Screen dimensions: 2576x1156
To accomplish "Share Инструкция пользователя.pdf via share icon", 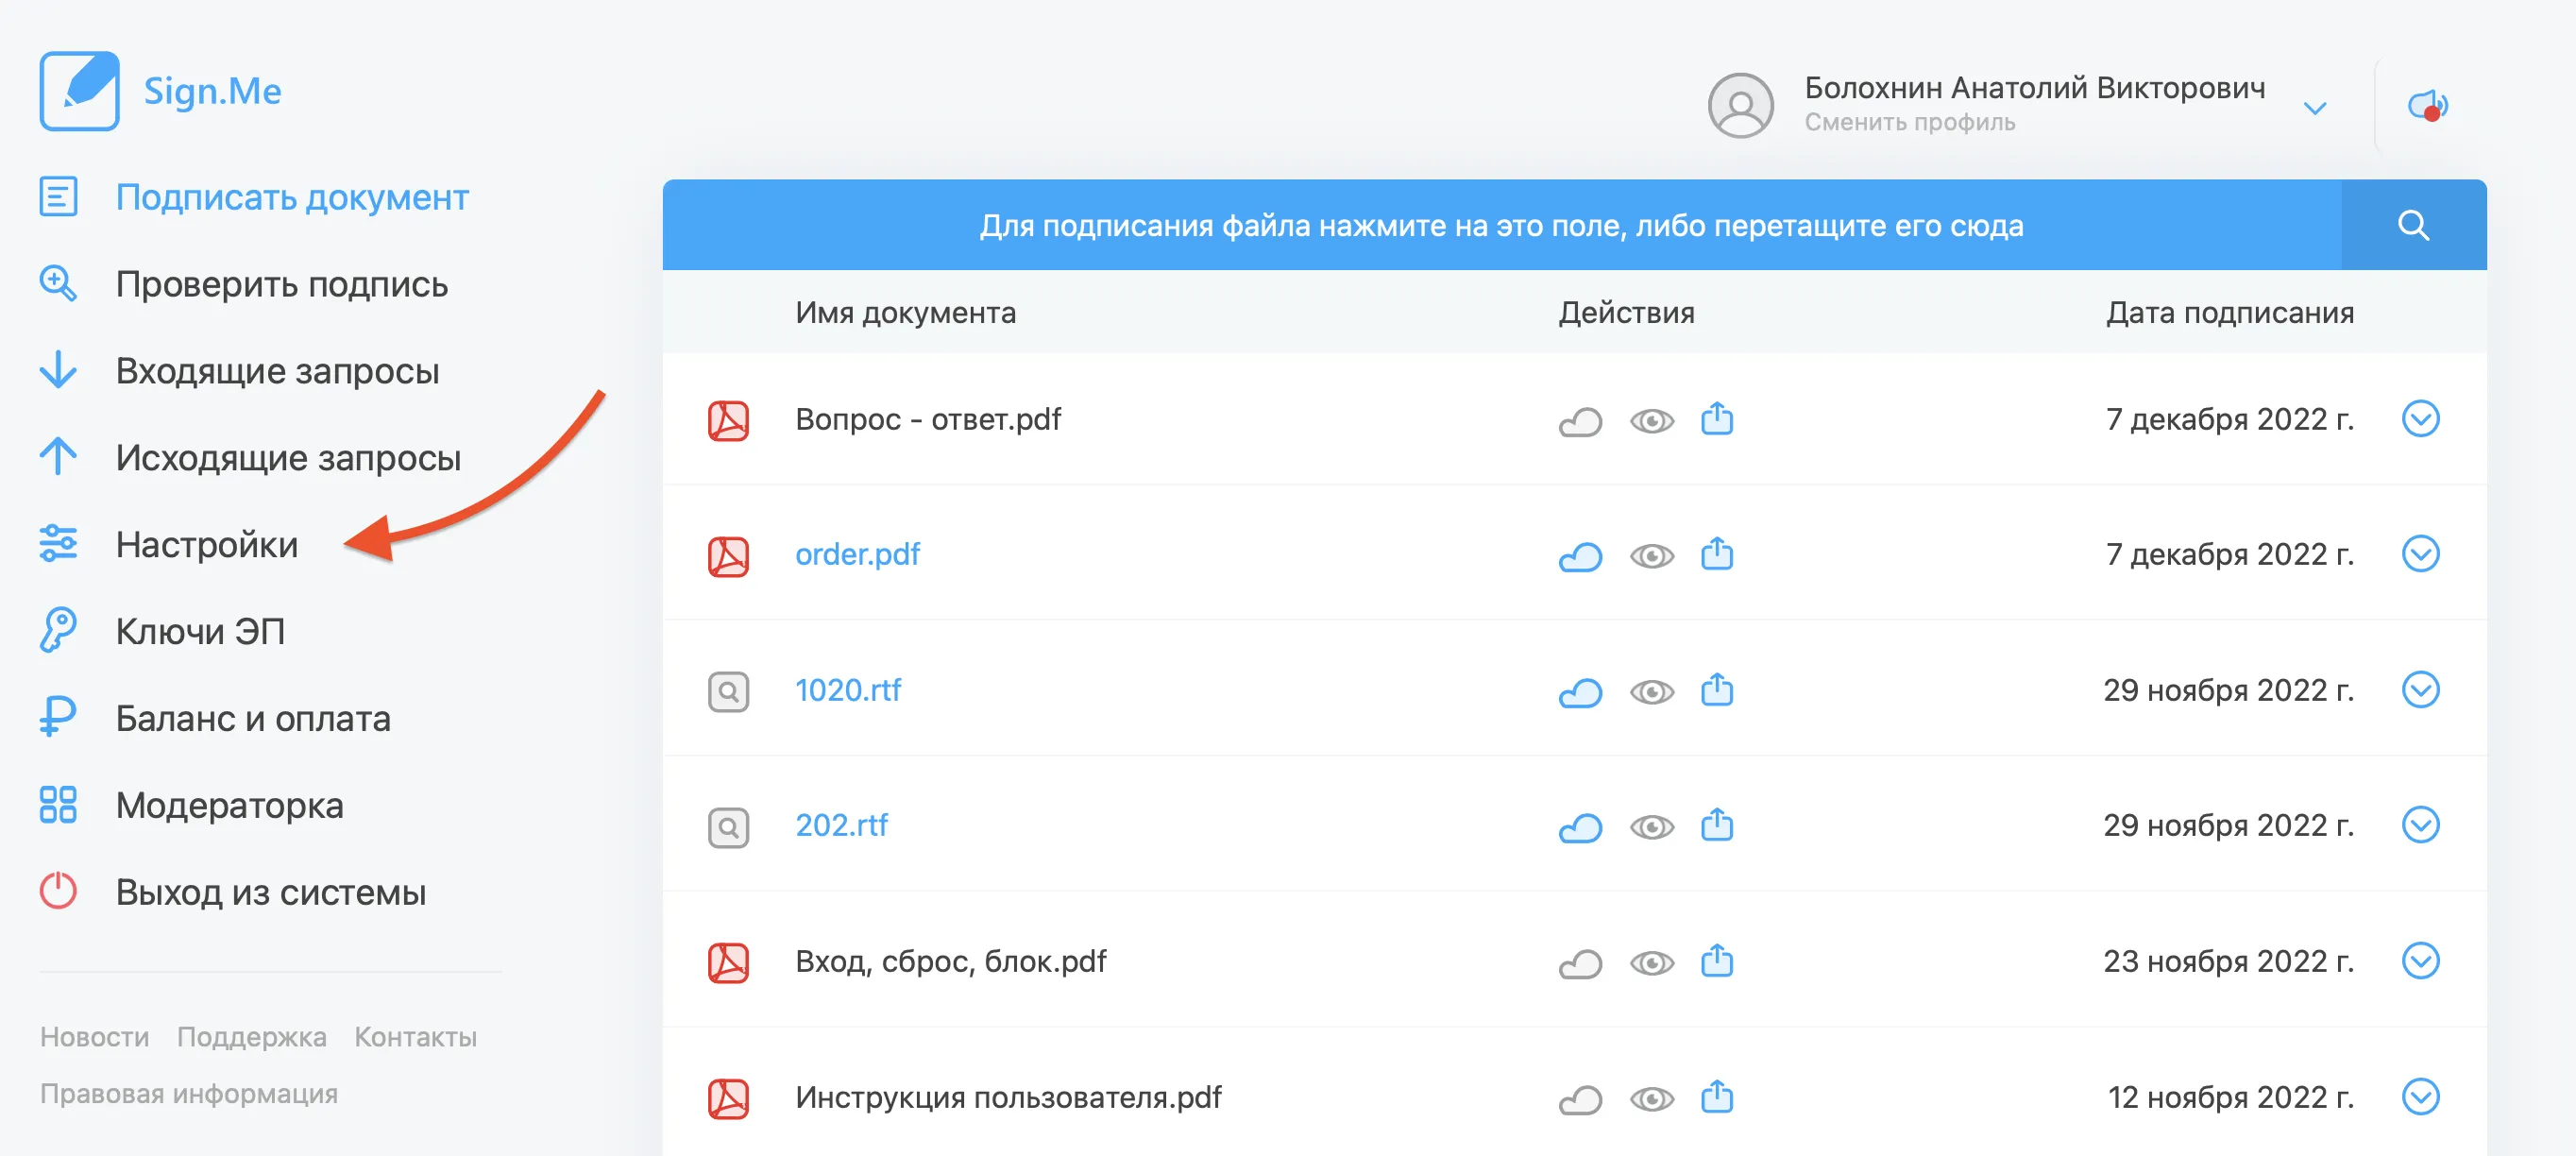I will coord(1717,1096).
